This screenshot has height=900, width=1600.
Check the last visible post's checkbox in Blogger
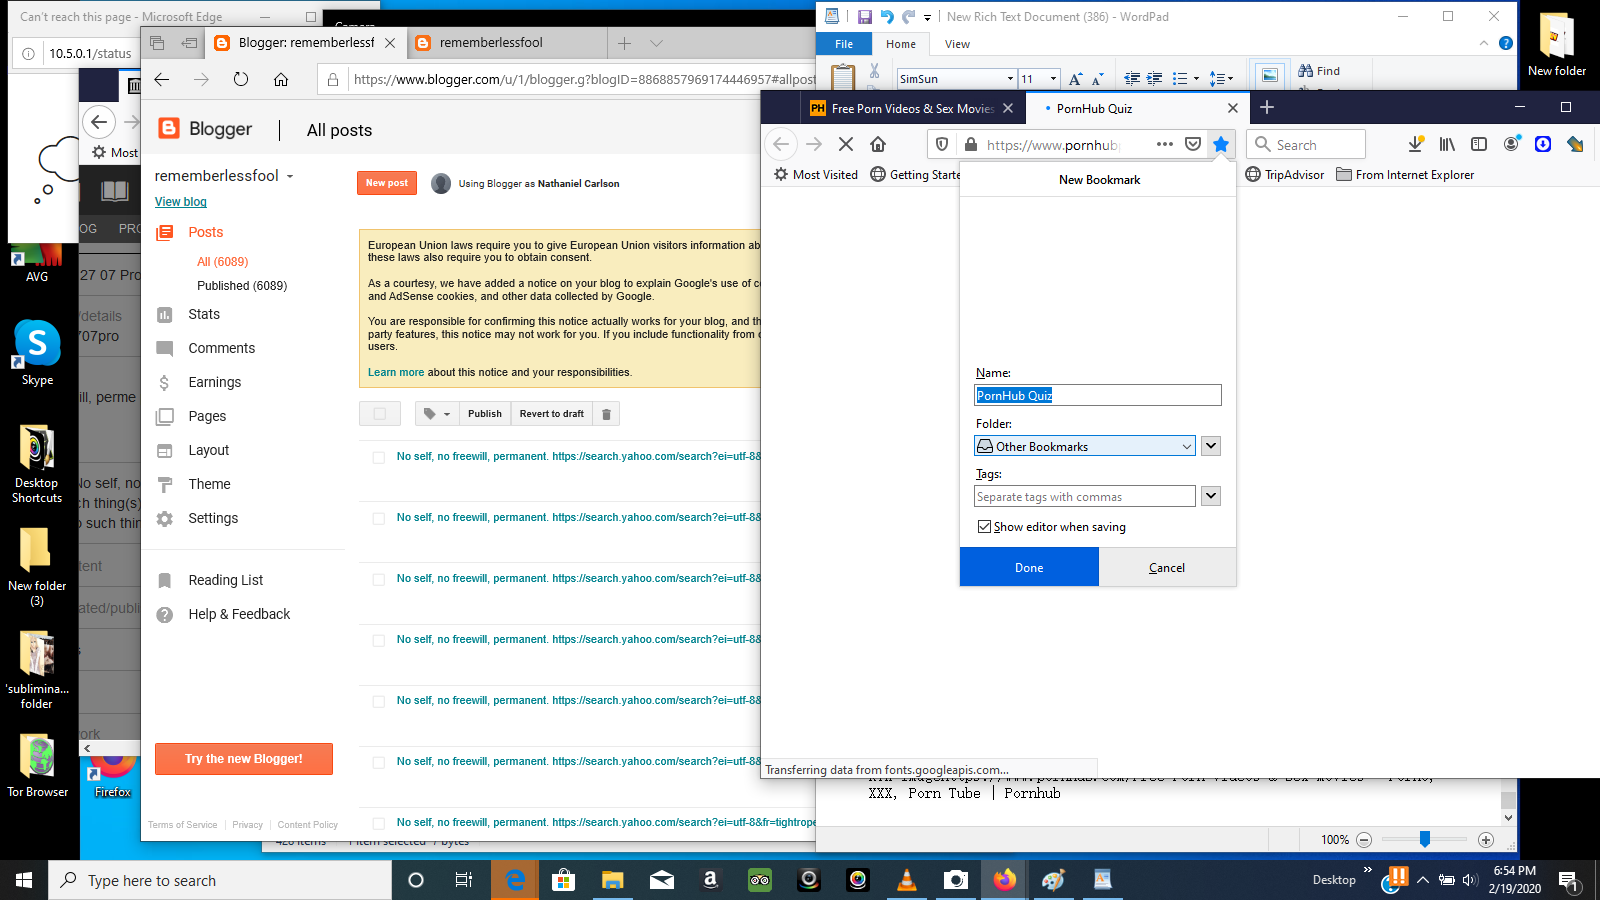(379, 823)
